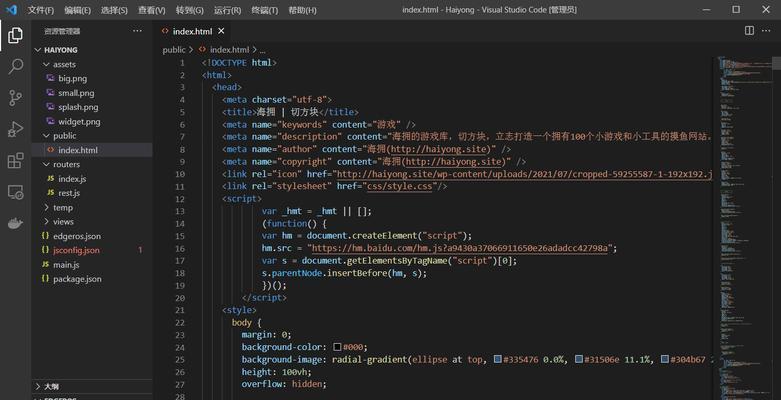Click HTML icon in index.html breadcrumb

(x=202, y=49)
